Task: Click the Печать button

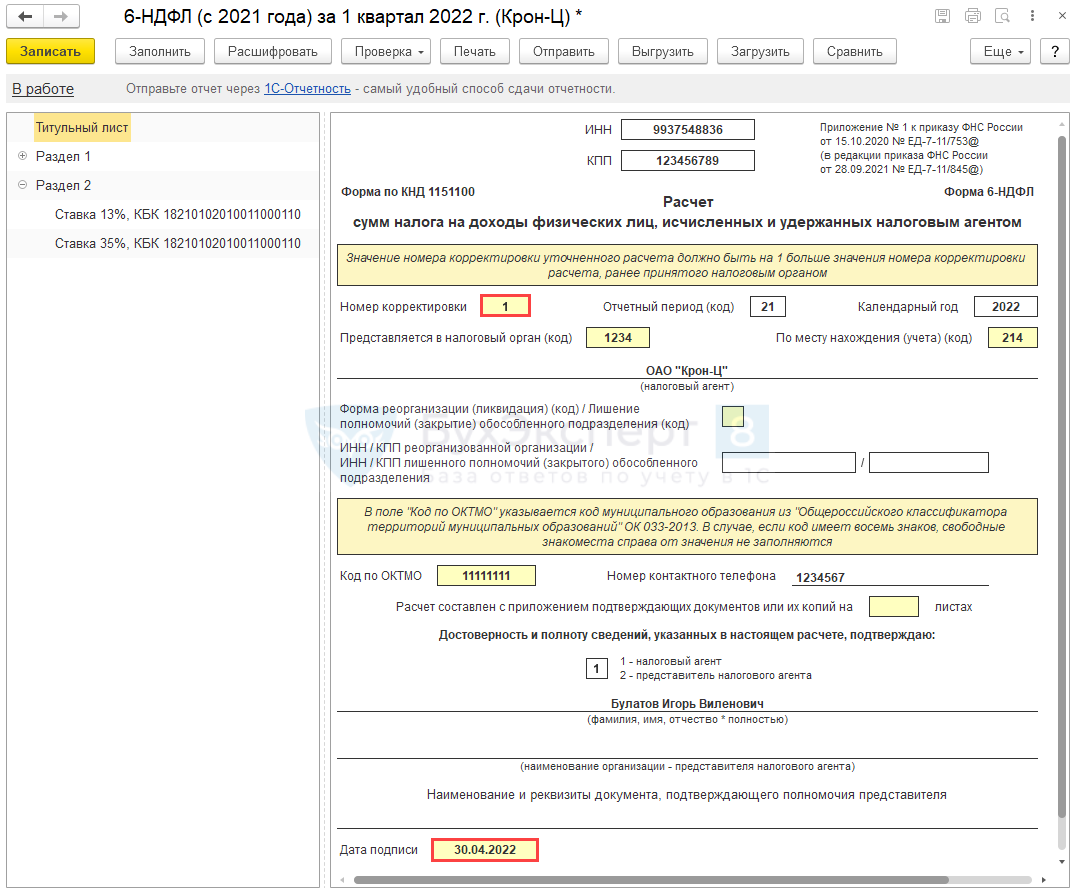Action: 474,51
